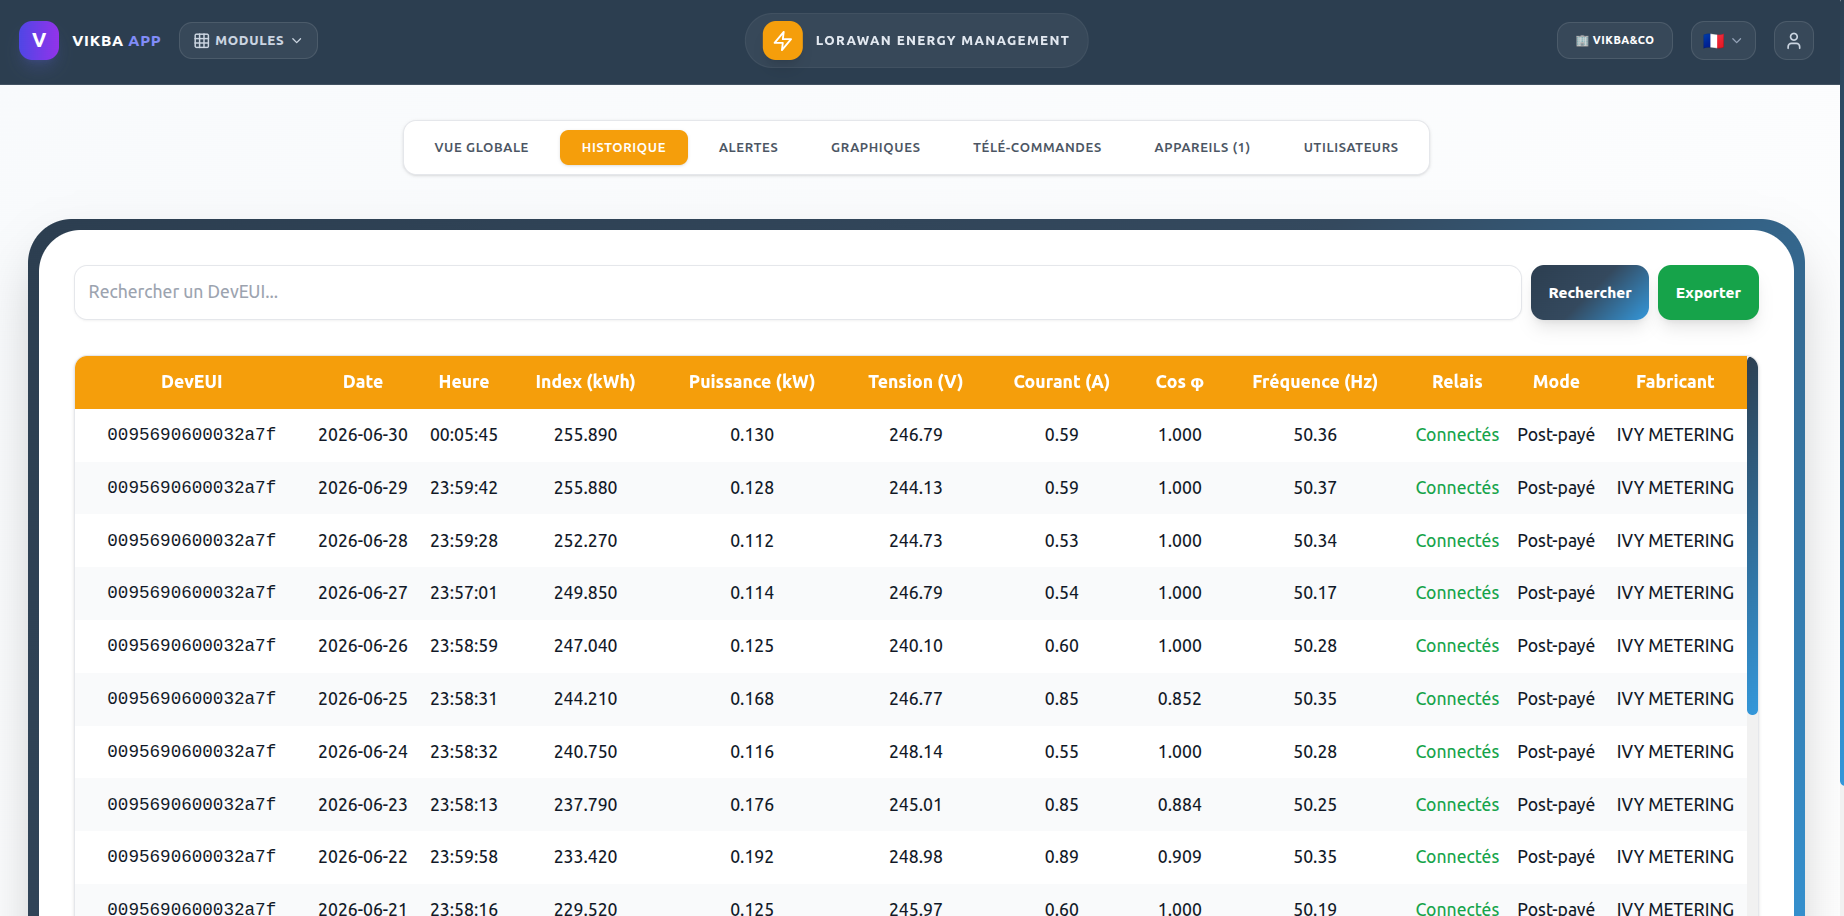Click the current value 0.89
Image resolution: width=1844 pixels, height=916 pixels.
point(1061,857)
